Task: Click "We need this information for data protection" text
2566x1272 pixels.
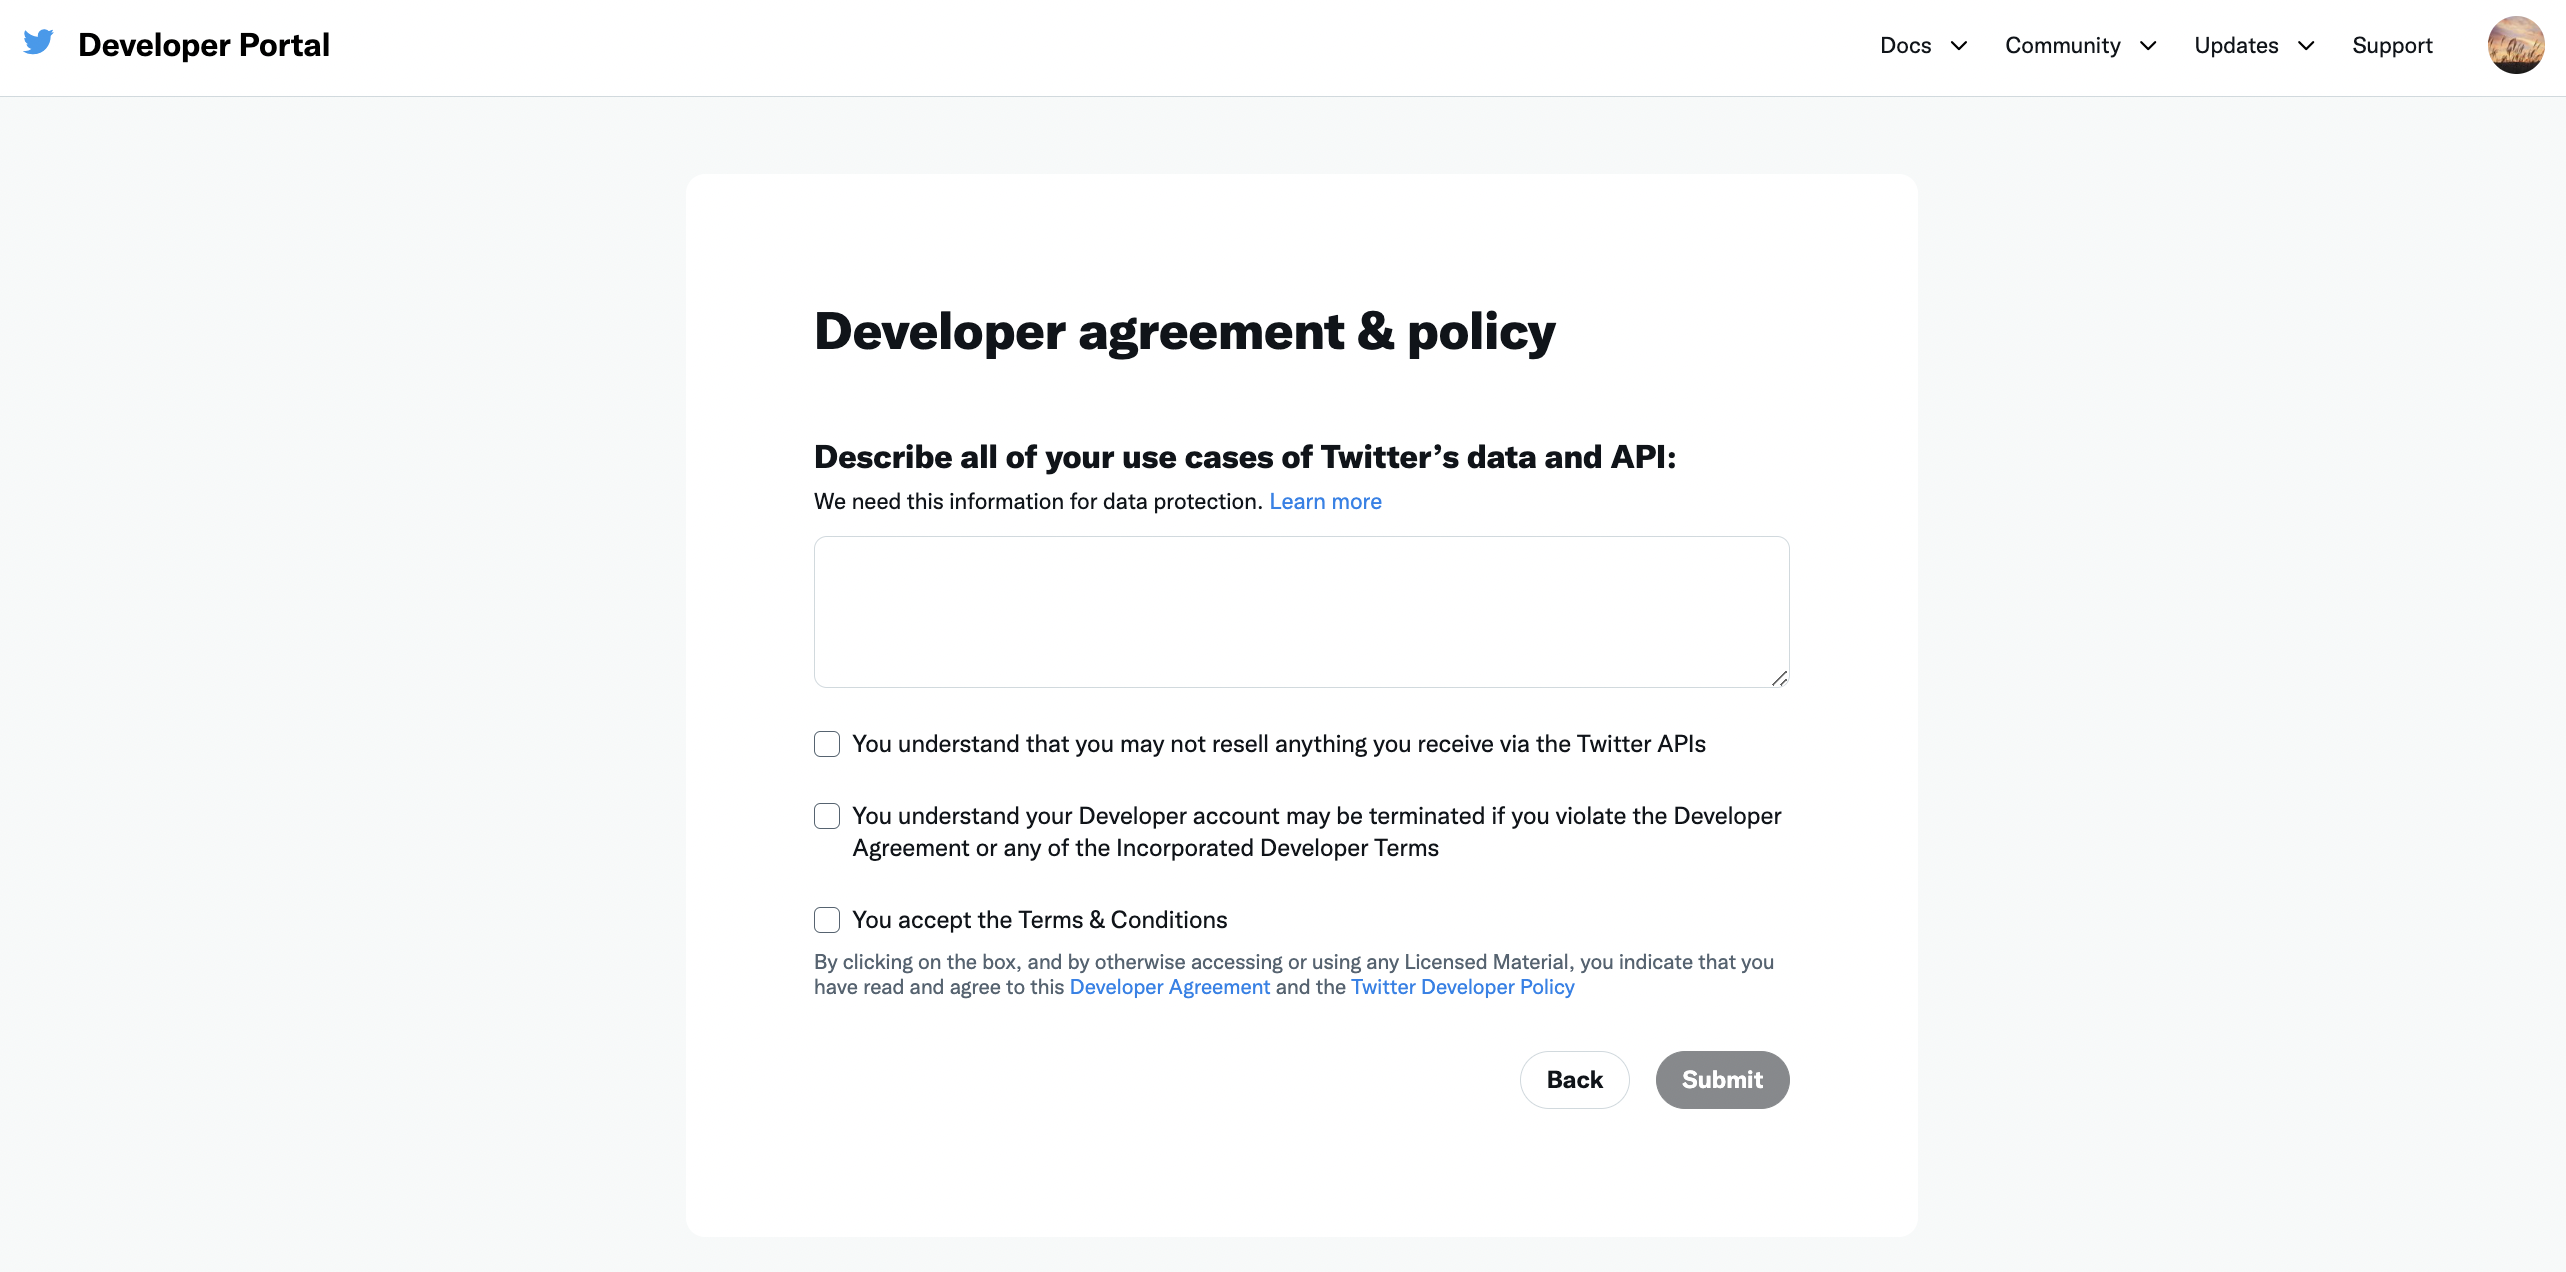Action: (1038, 502)
